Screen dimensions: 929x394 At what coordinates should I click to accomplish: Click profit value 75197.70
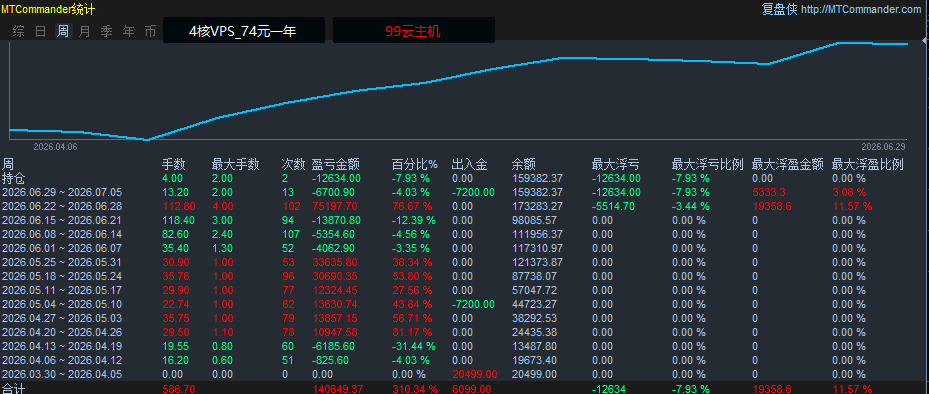(x=334, y=206)
